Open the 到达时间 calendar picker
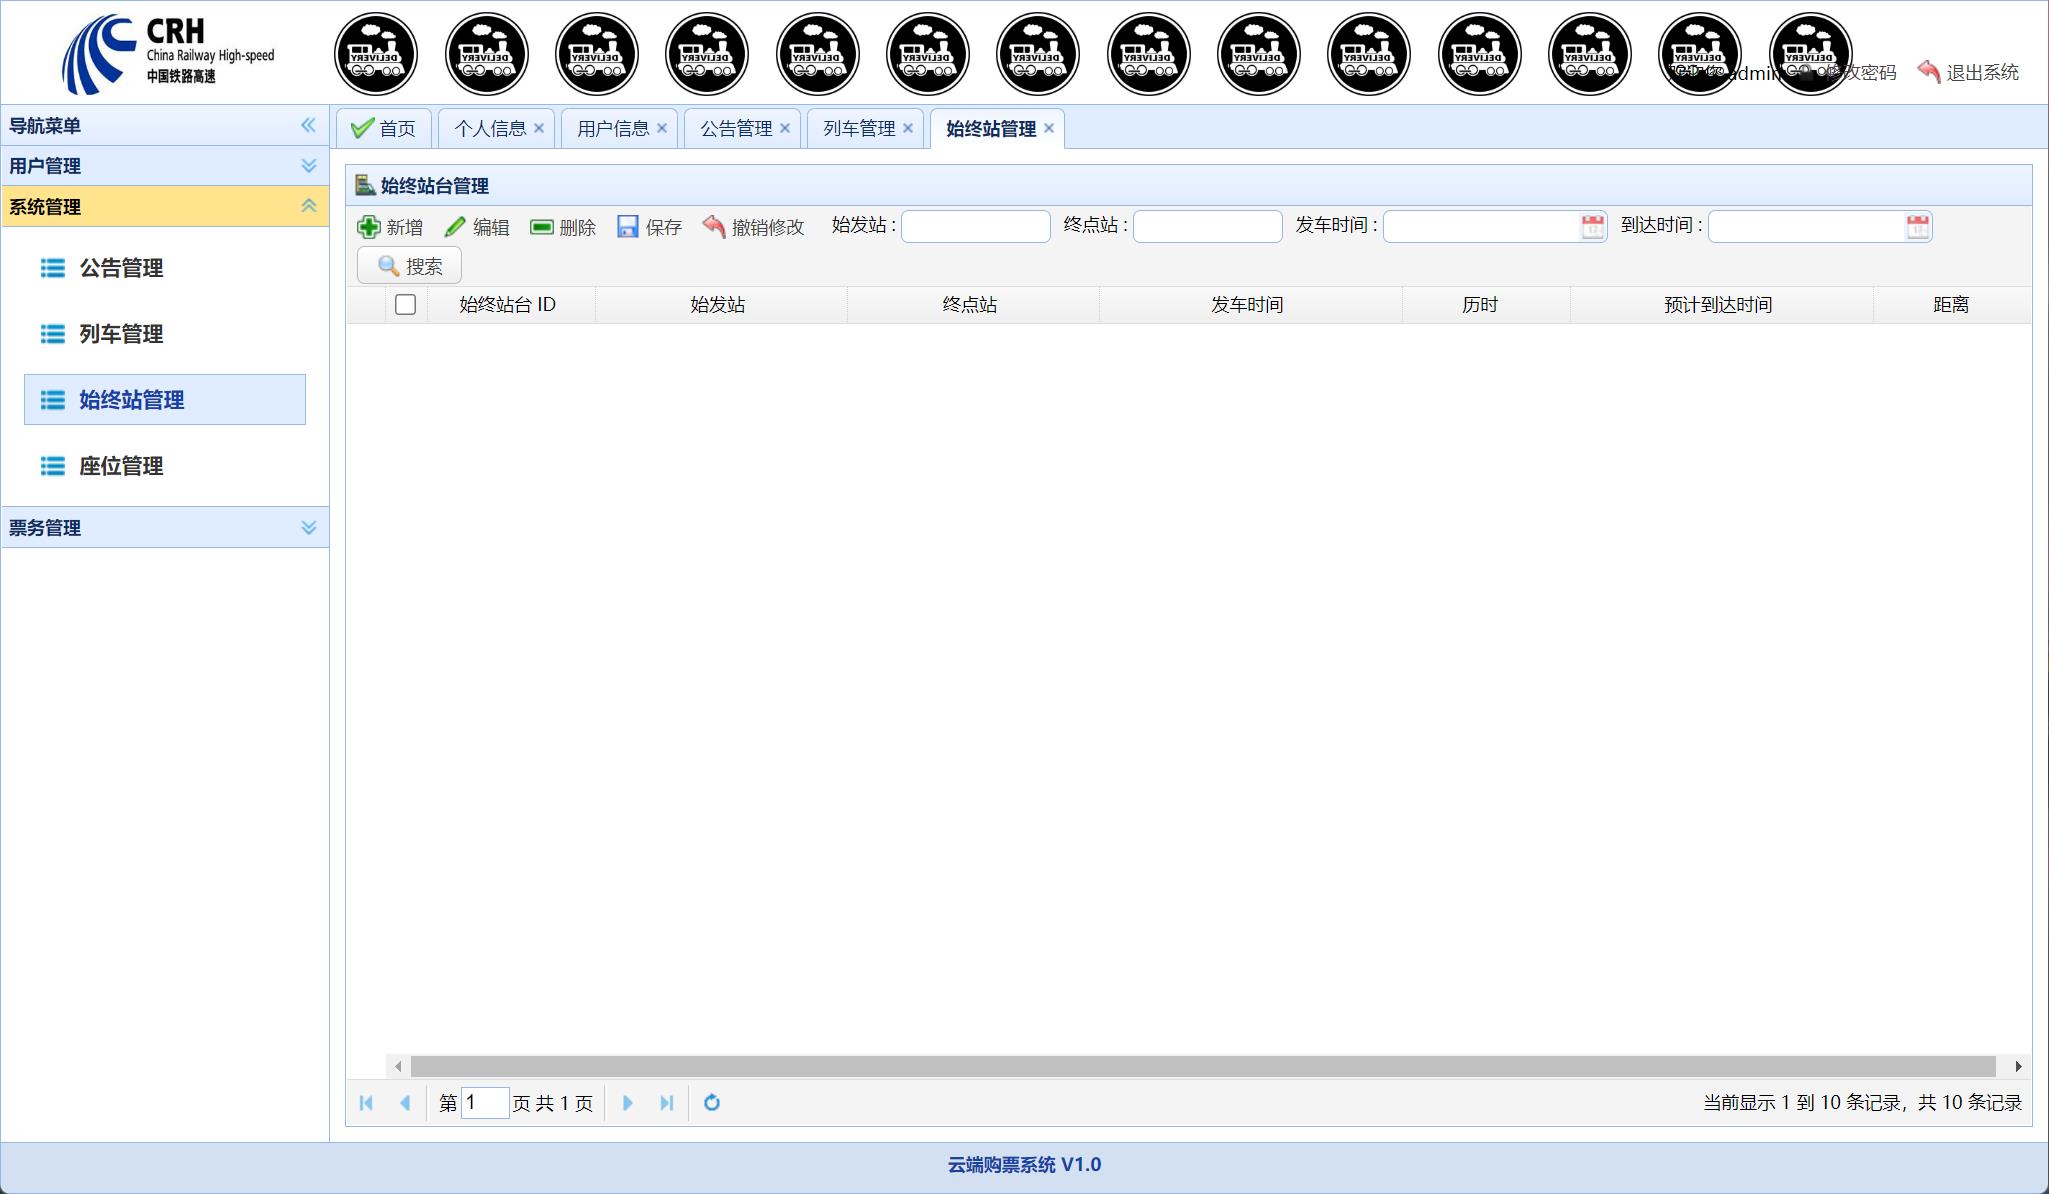2049x1194 pixels. (x=1917, y=227)
